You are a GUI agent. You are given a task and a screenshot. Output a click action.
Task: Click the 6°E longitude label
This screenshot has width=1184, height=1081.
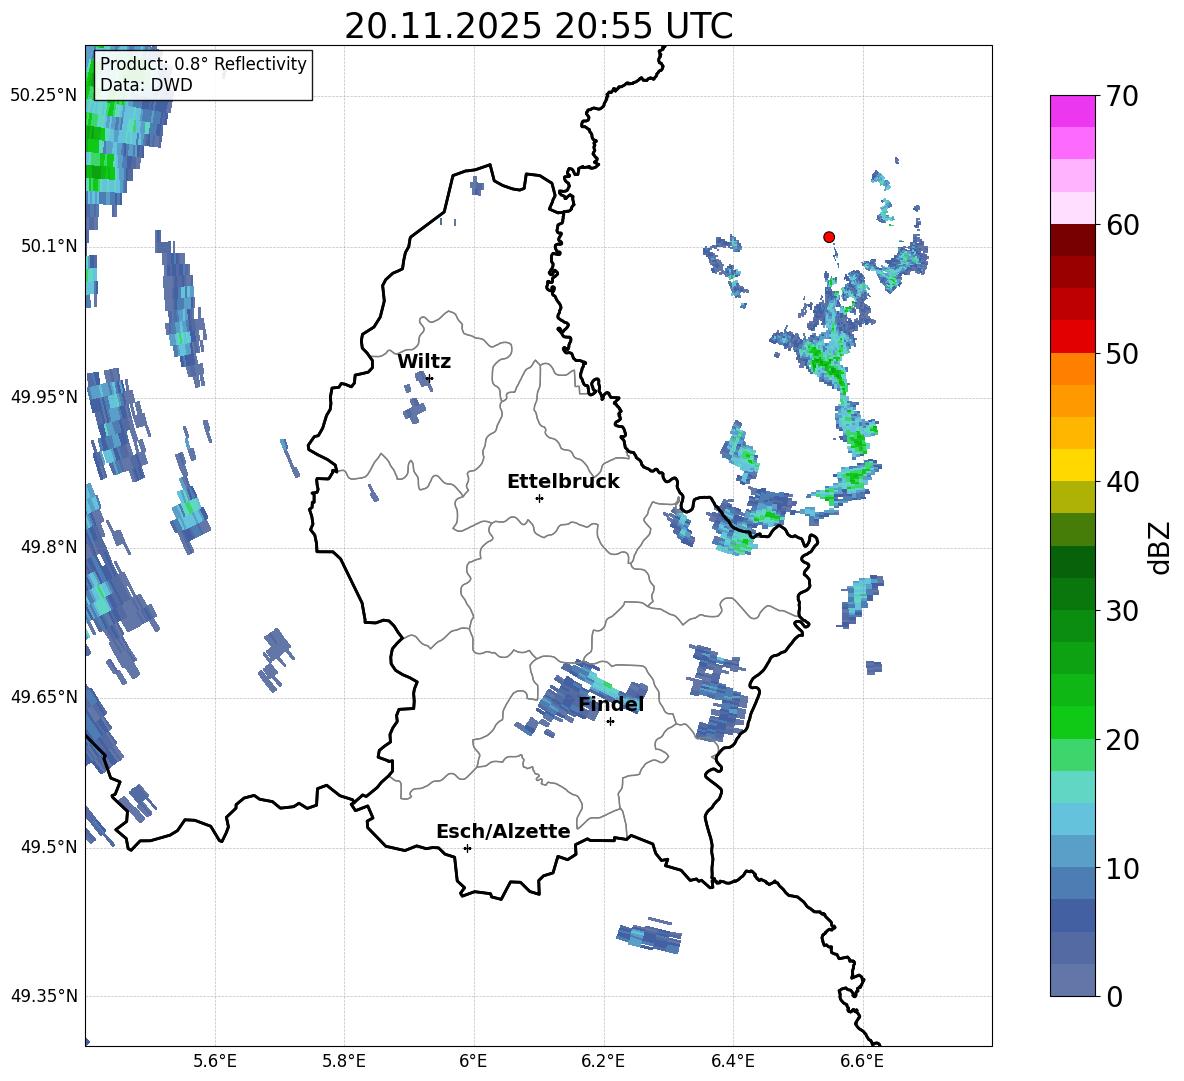coord(473,1061)
